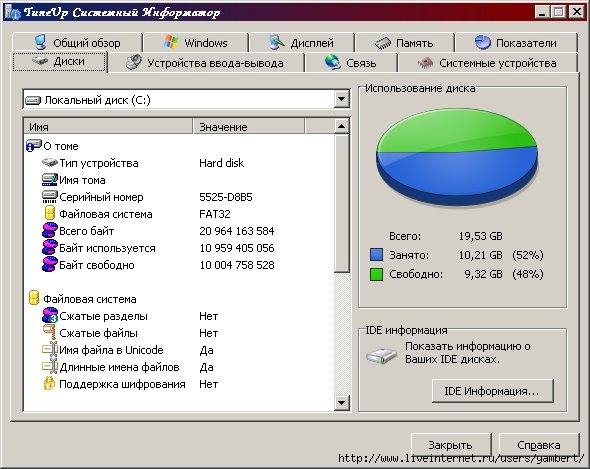Open the Windows tab
The height and width of the screenshot is (469, 590).
point(196,43)
